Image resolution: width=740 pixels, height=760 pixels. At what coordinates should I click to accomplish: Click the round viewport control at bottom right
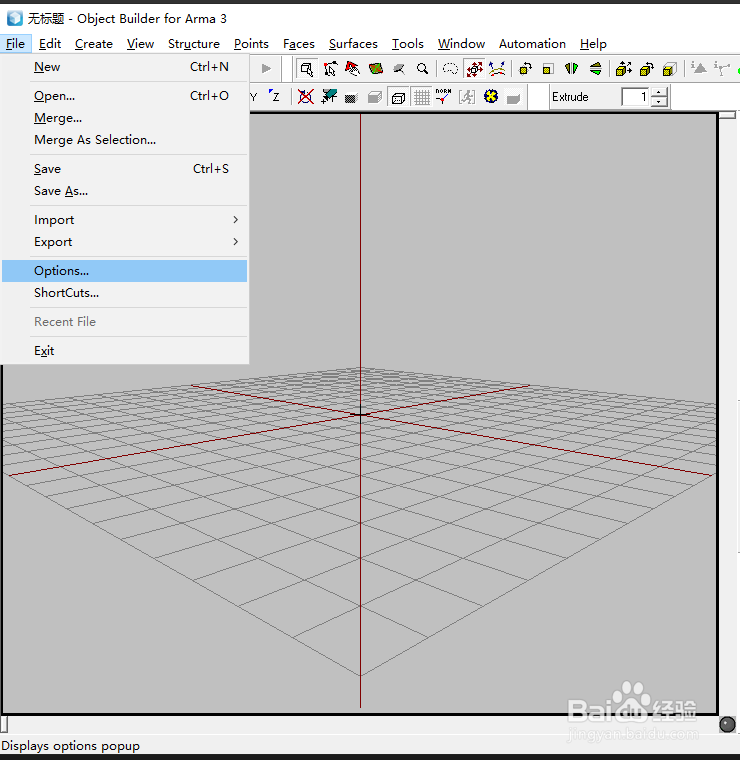click(727, 724)
